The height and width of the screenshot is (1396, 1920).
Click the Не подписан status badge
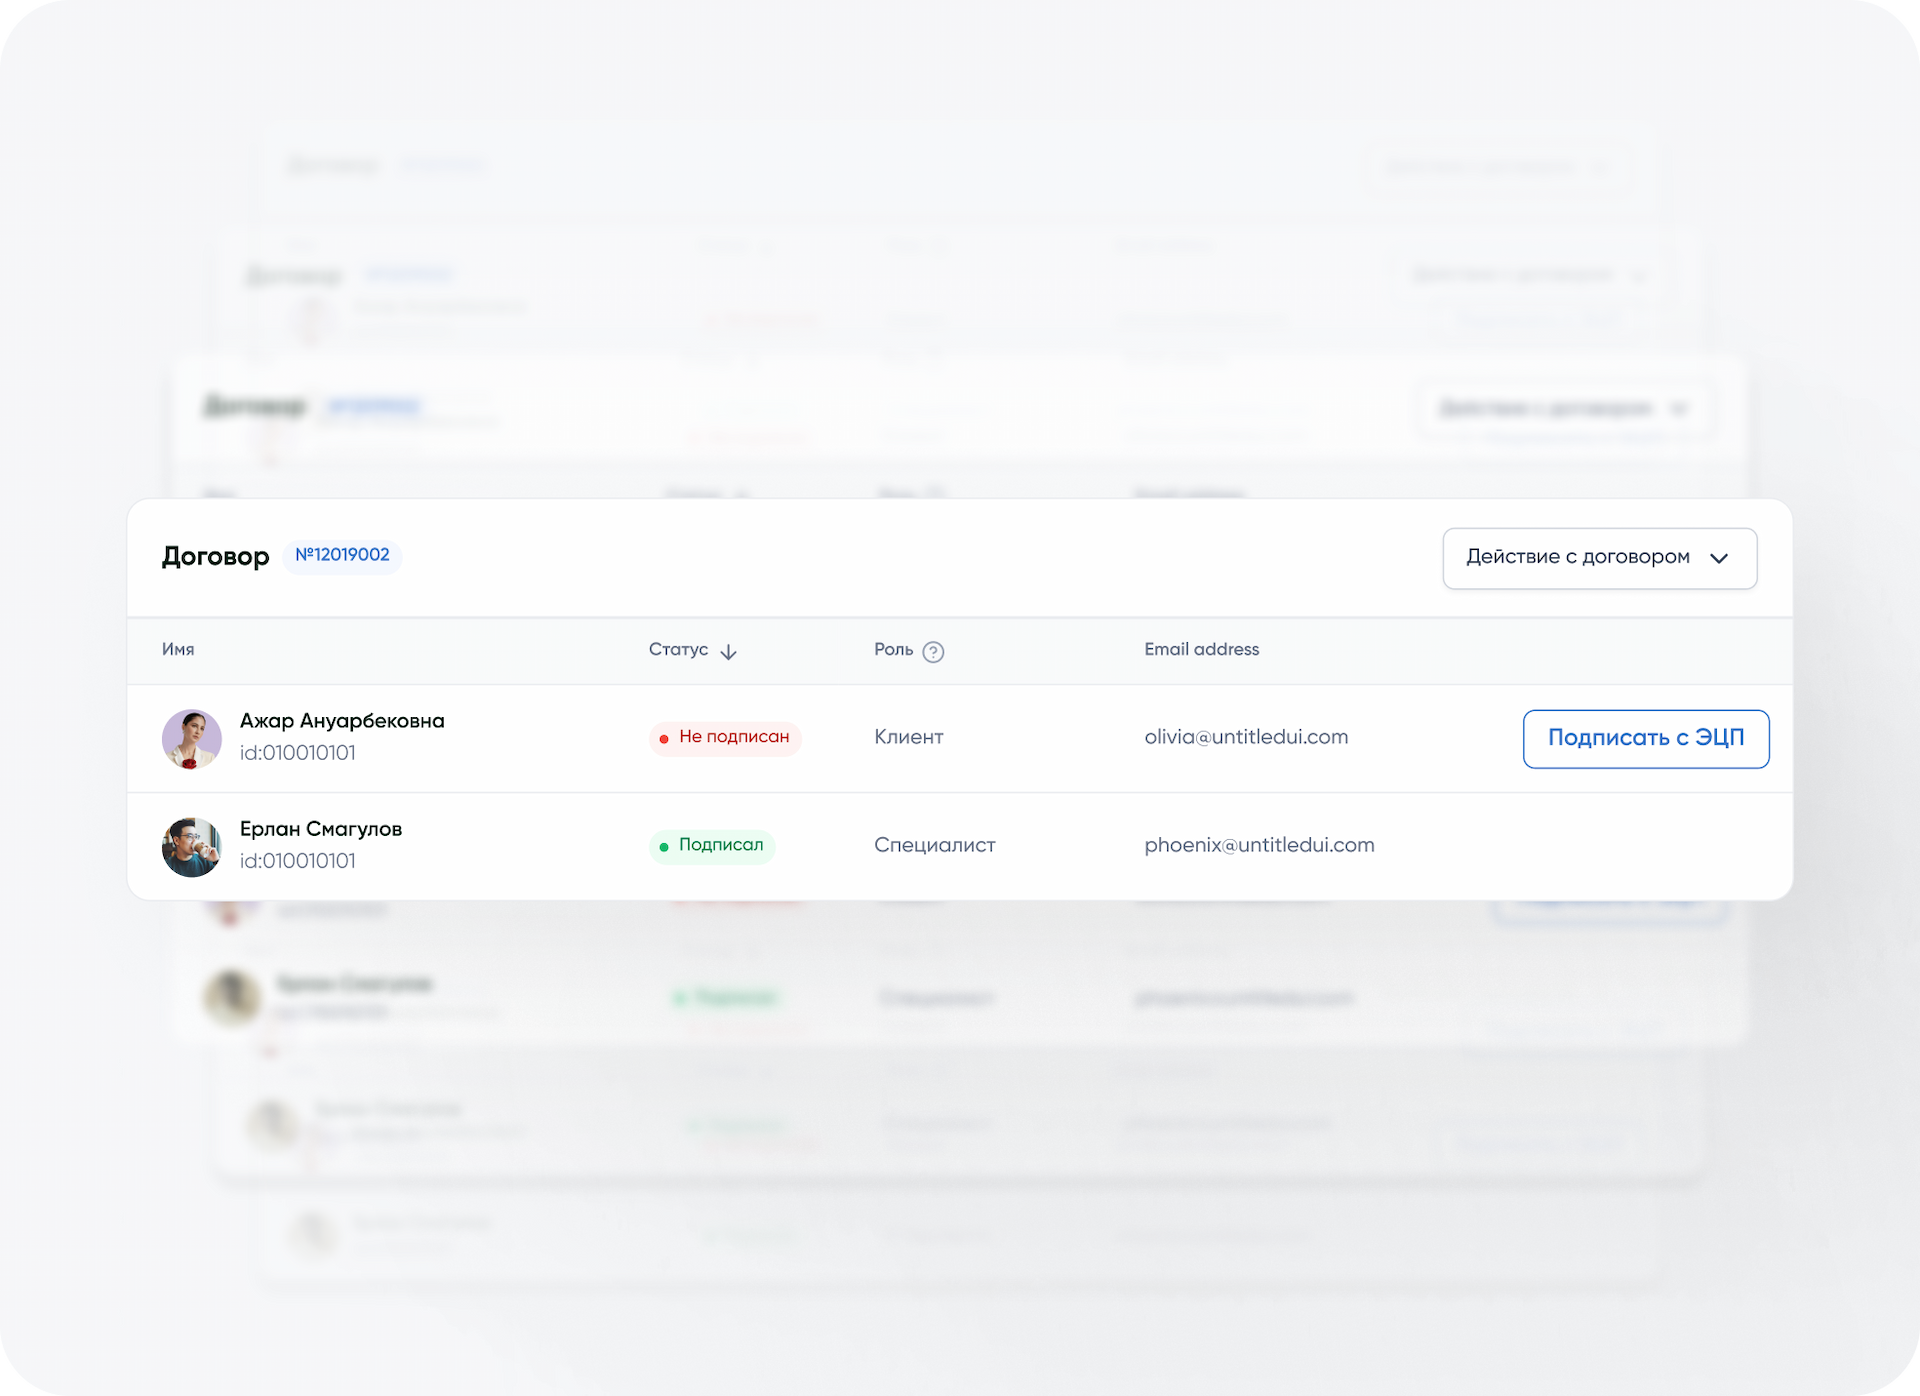pyautogui.click(x=725, y=738)
